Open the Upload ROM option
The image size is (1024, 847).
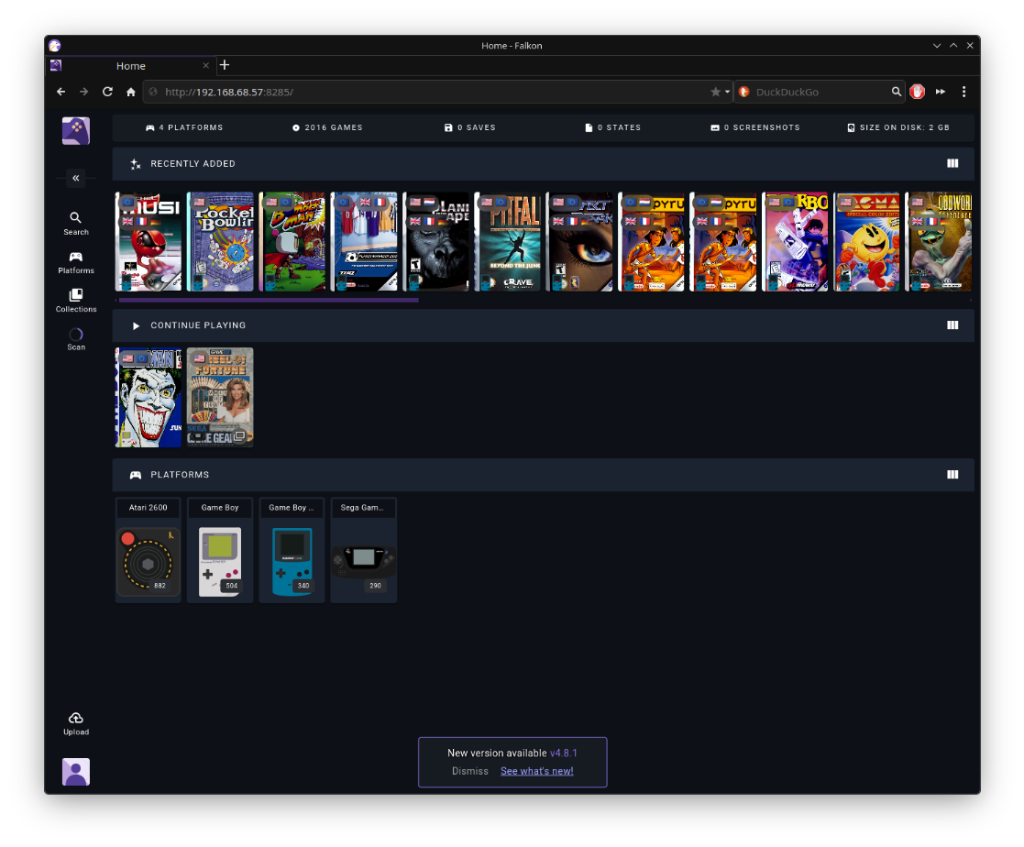(x=76, y=724)
